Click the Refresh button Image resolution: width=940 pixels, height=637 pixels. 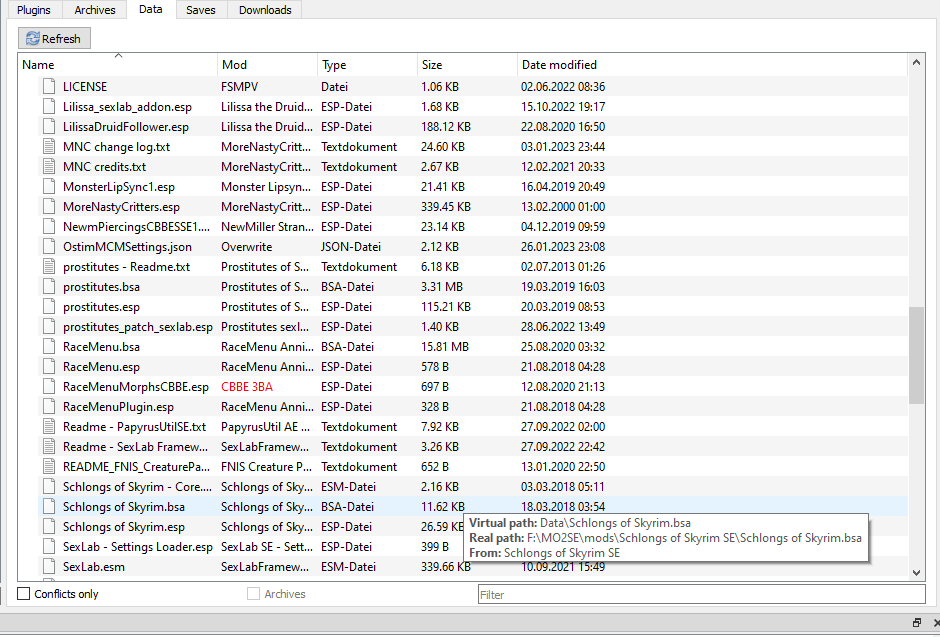(x=54, y=38)
